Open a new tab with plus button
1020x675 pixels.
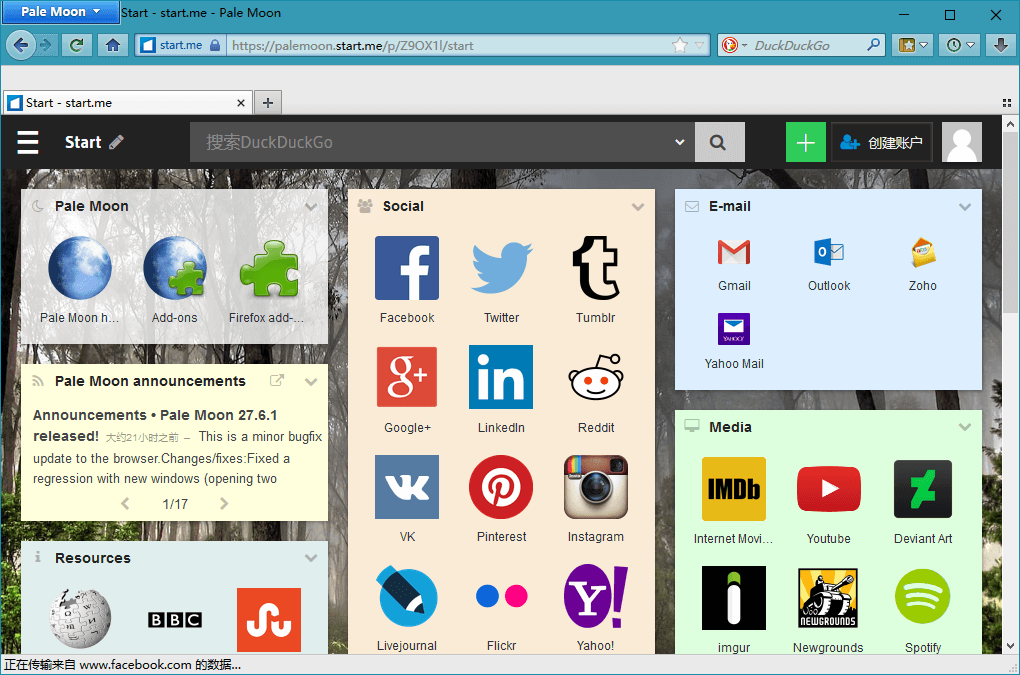tap(268, 102)
